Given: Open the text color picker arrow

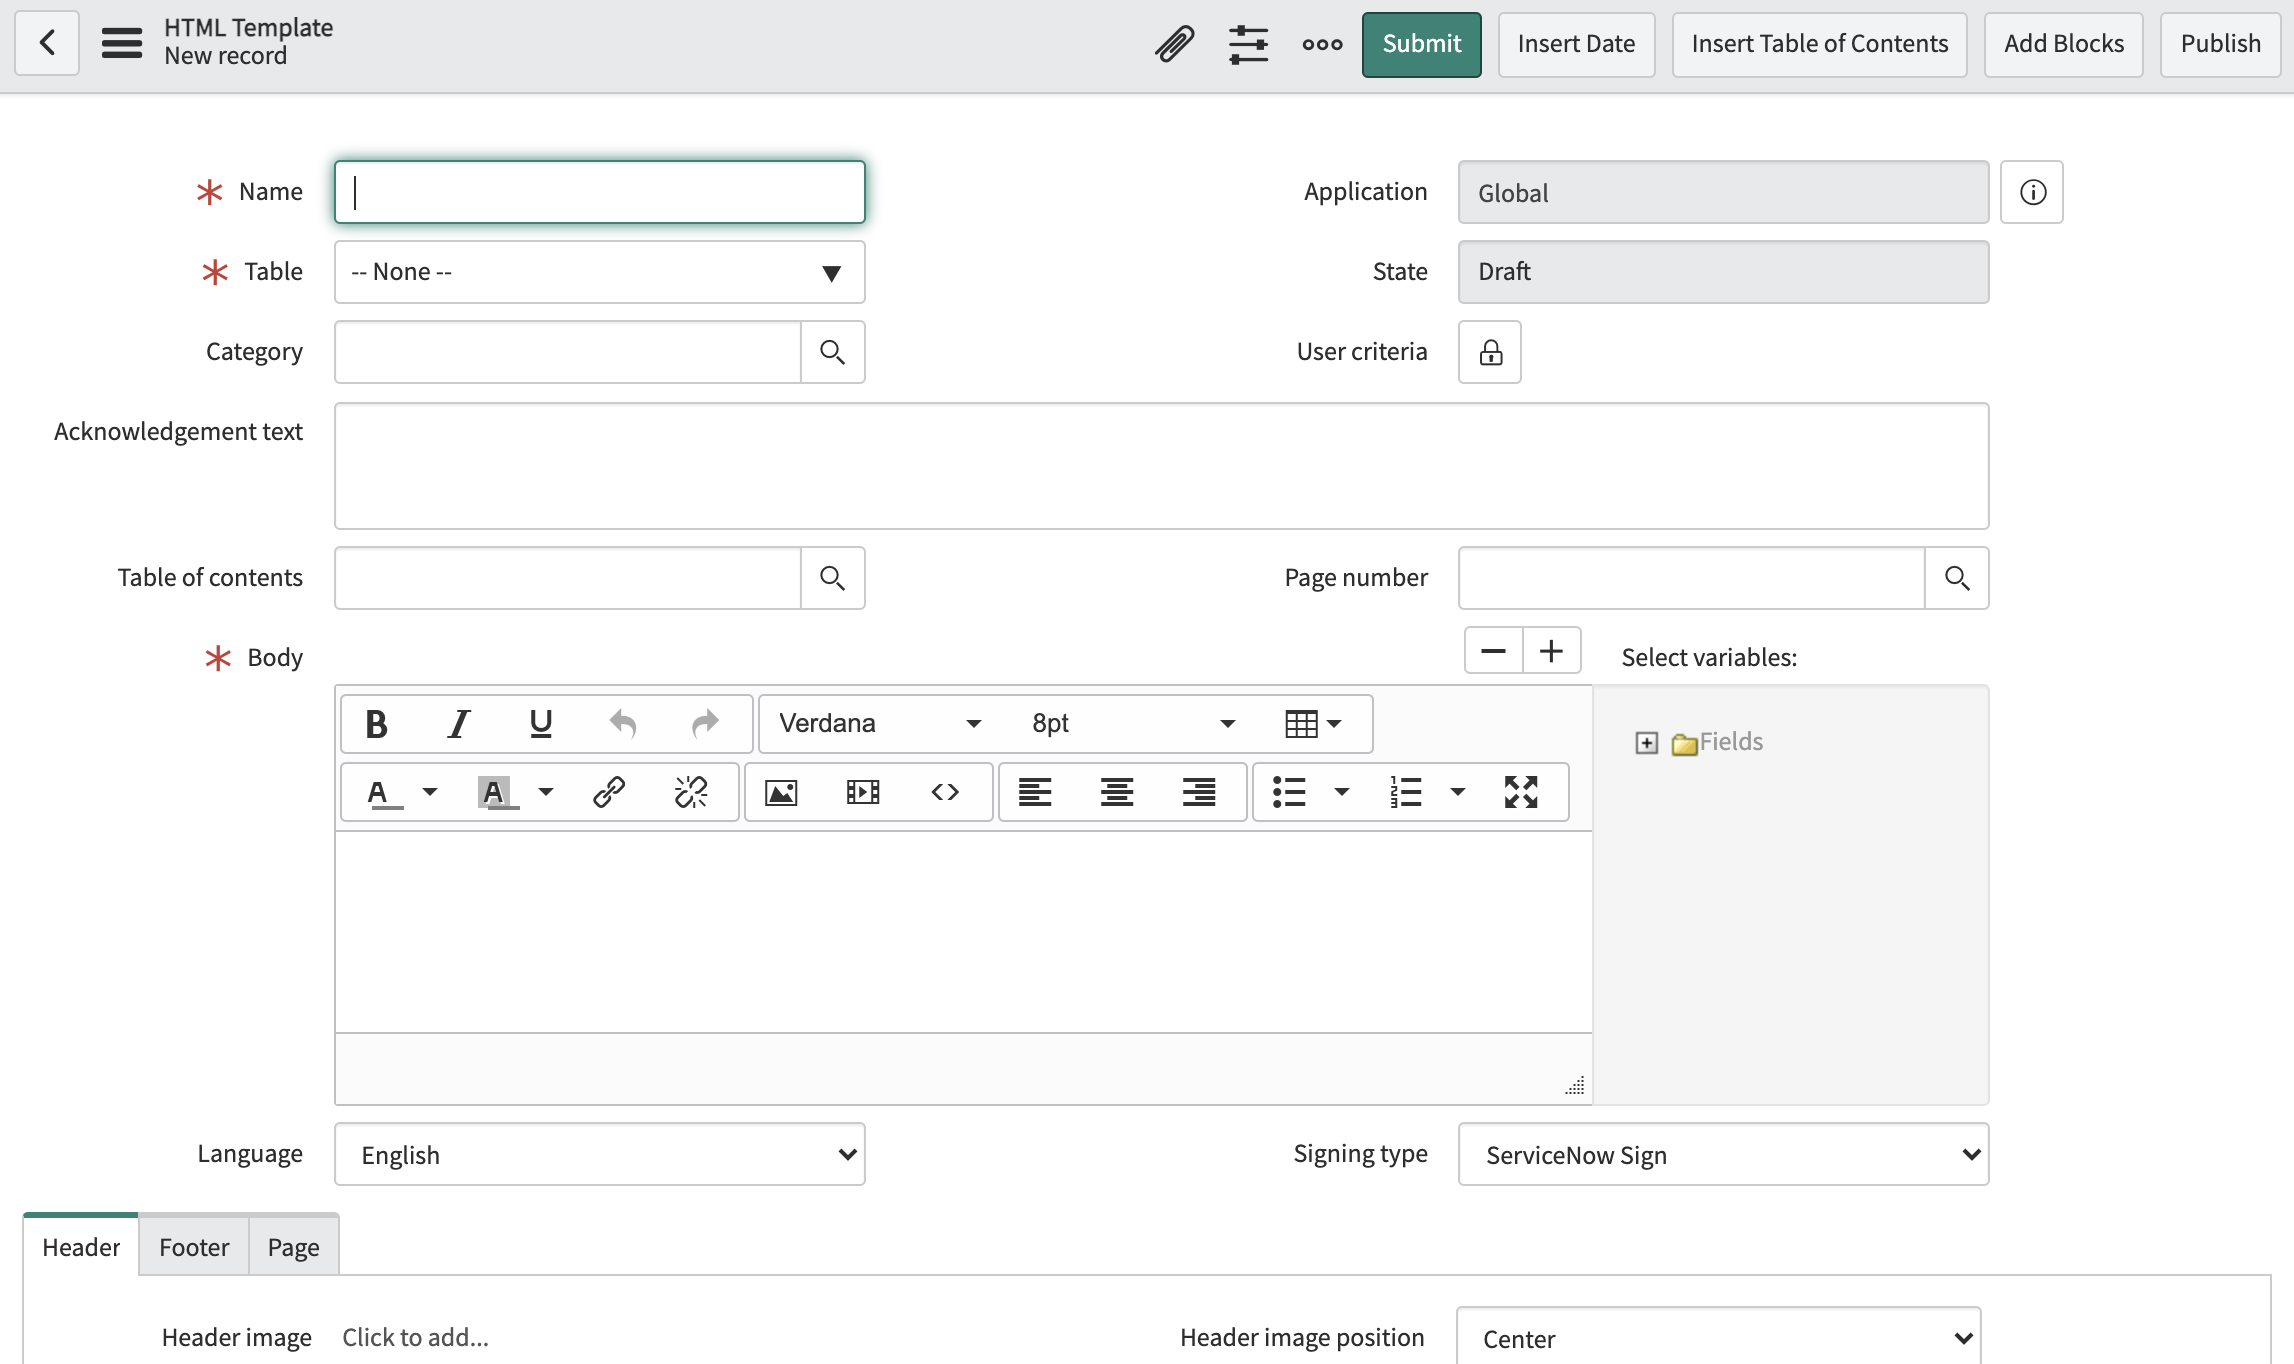Looking at the screenshot, I should [x=430, y=793].
